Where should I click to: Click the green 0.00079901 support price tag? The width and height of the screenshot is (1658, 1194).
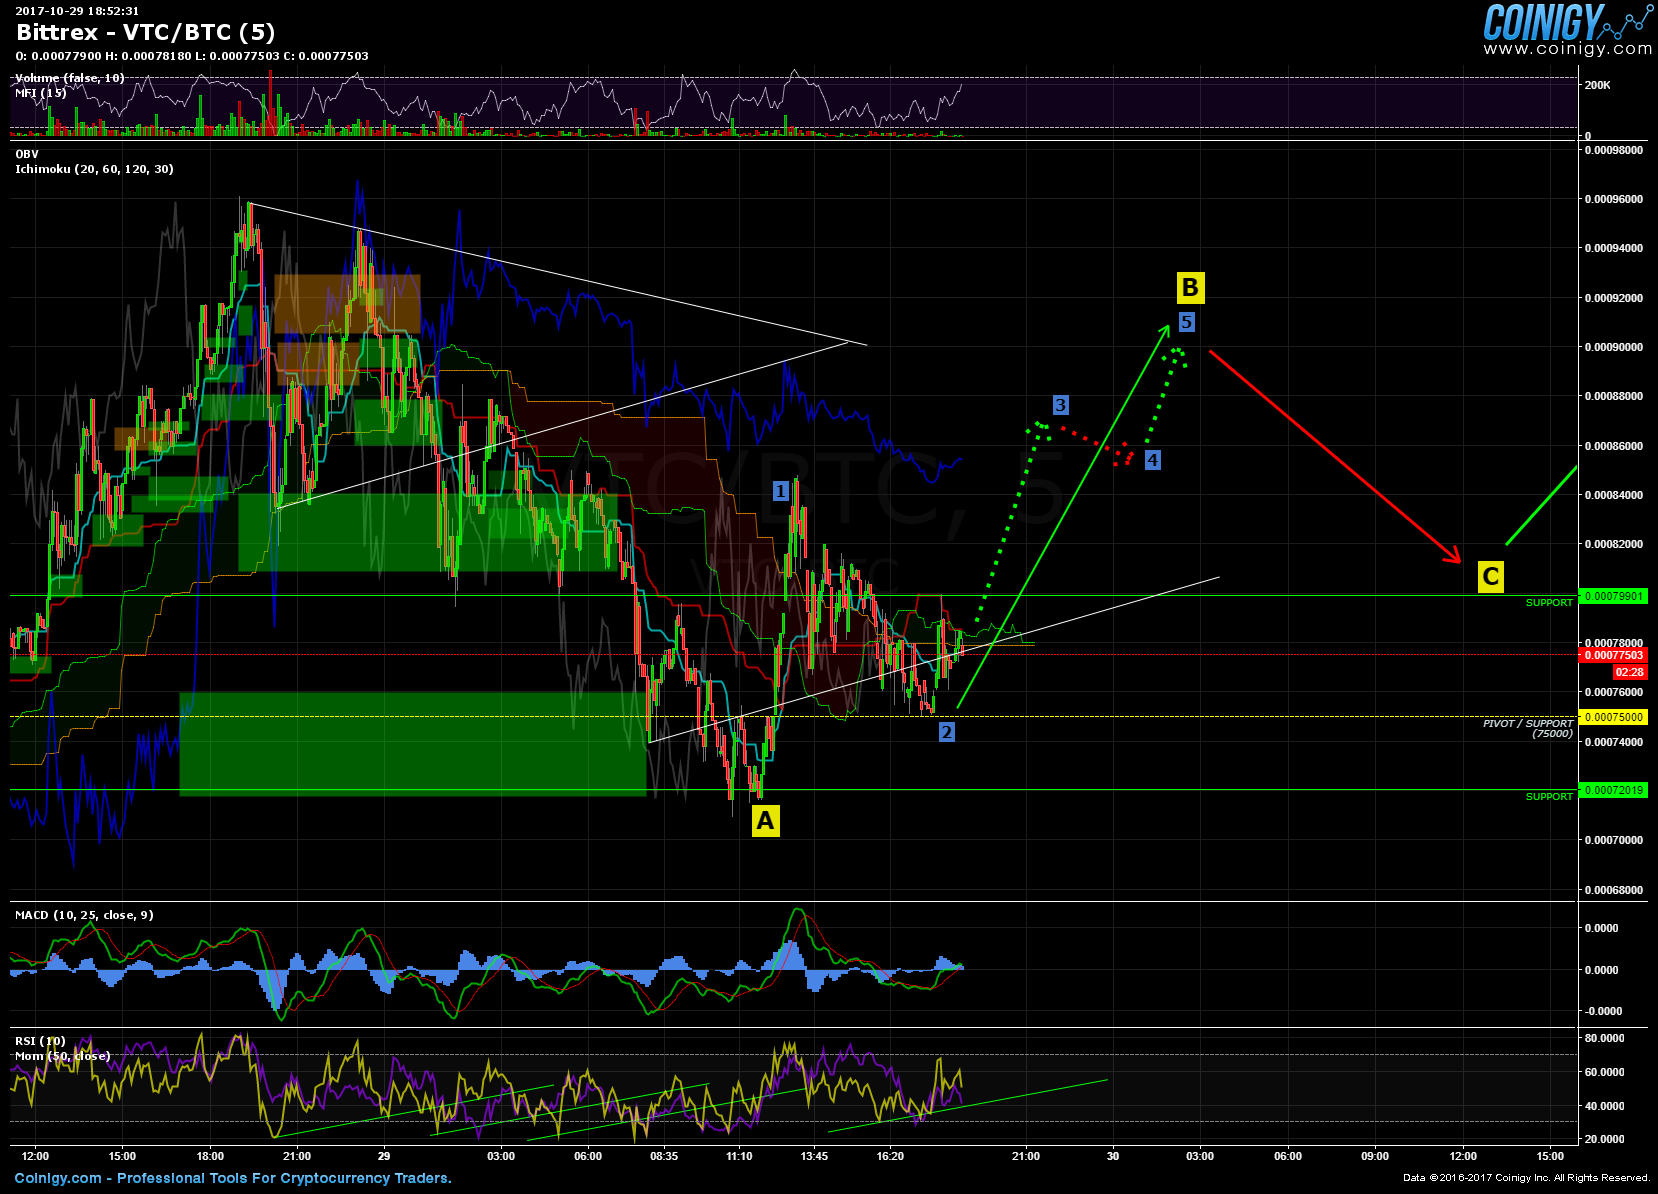click(x=1612, y=596)
